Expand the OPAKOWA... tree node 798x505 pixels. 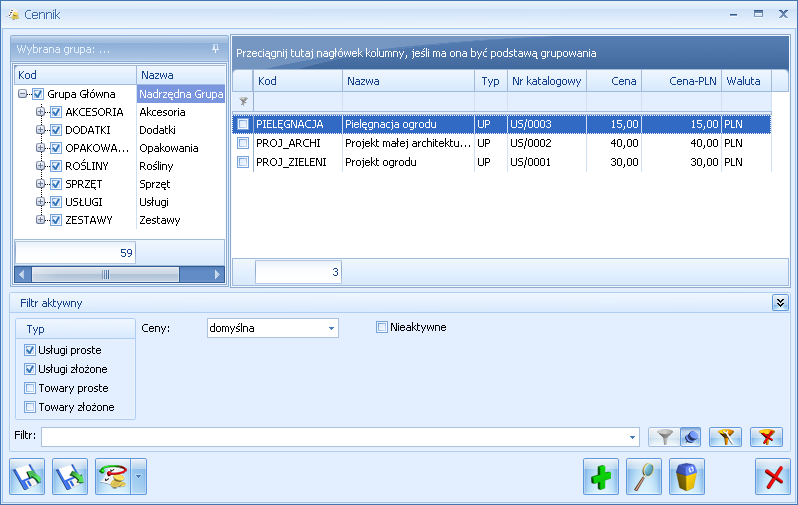(40, 148)
